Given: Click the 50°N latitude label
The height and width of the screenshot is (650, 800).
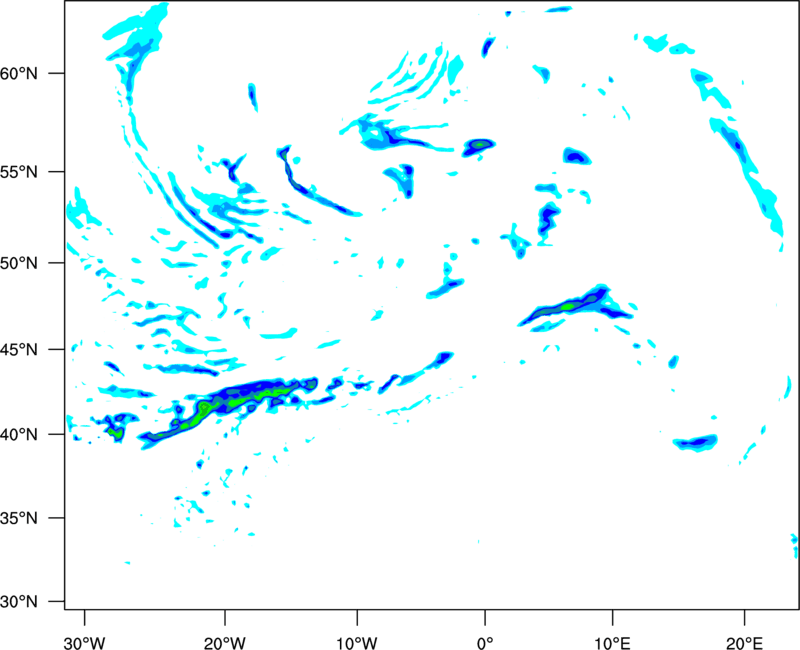Looking at the screenshot, I should click(19, 263).
